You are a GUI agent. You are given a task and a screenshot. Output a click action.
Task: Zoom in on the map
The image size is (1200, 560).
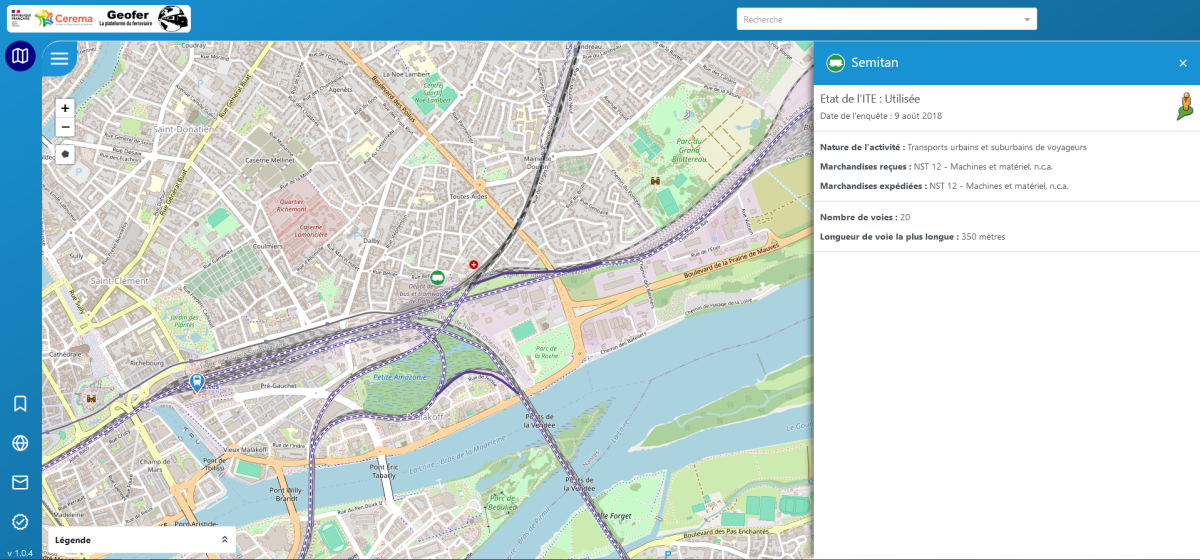(x=65, y=108)
